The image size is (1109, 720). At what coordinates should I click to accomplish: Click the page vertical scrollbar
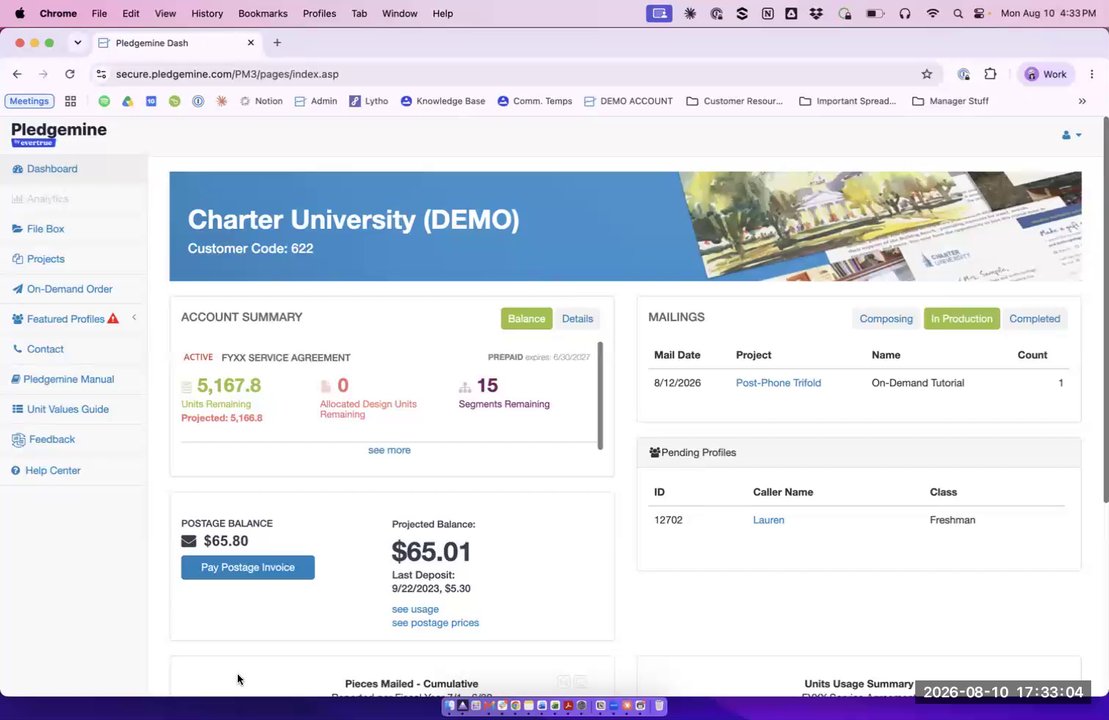[1105, 310]
